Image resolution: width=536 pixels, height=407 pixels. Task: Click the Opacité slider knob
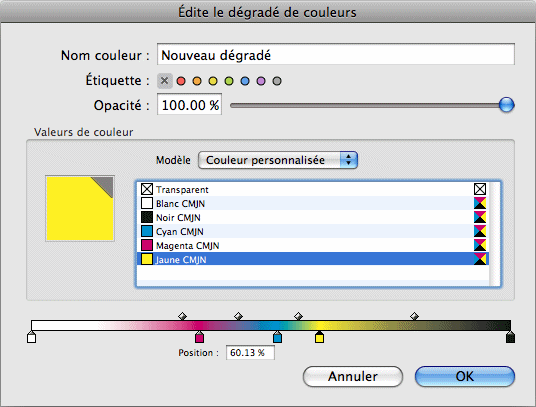click(x=506, y=105)
